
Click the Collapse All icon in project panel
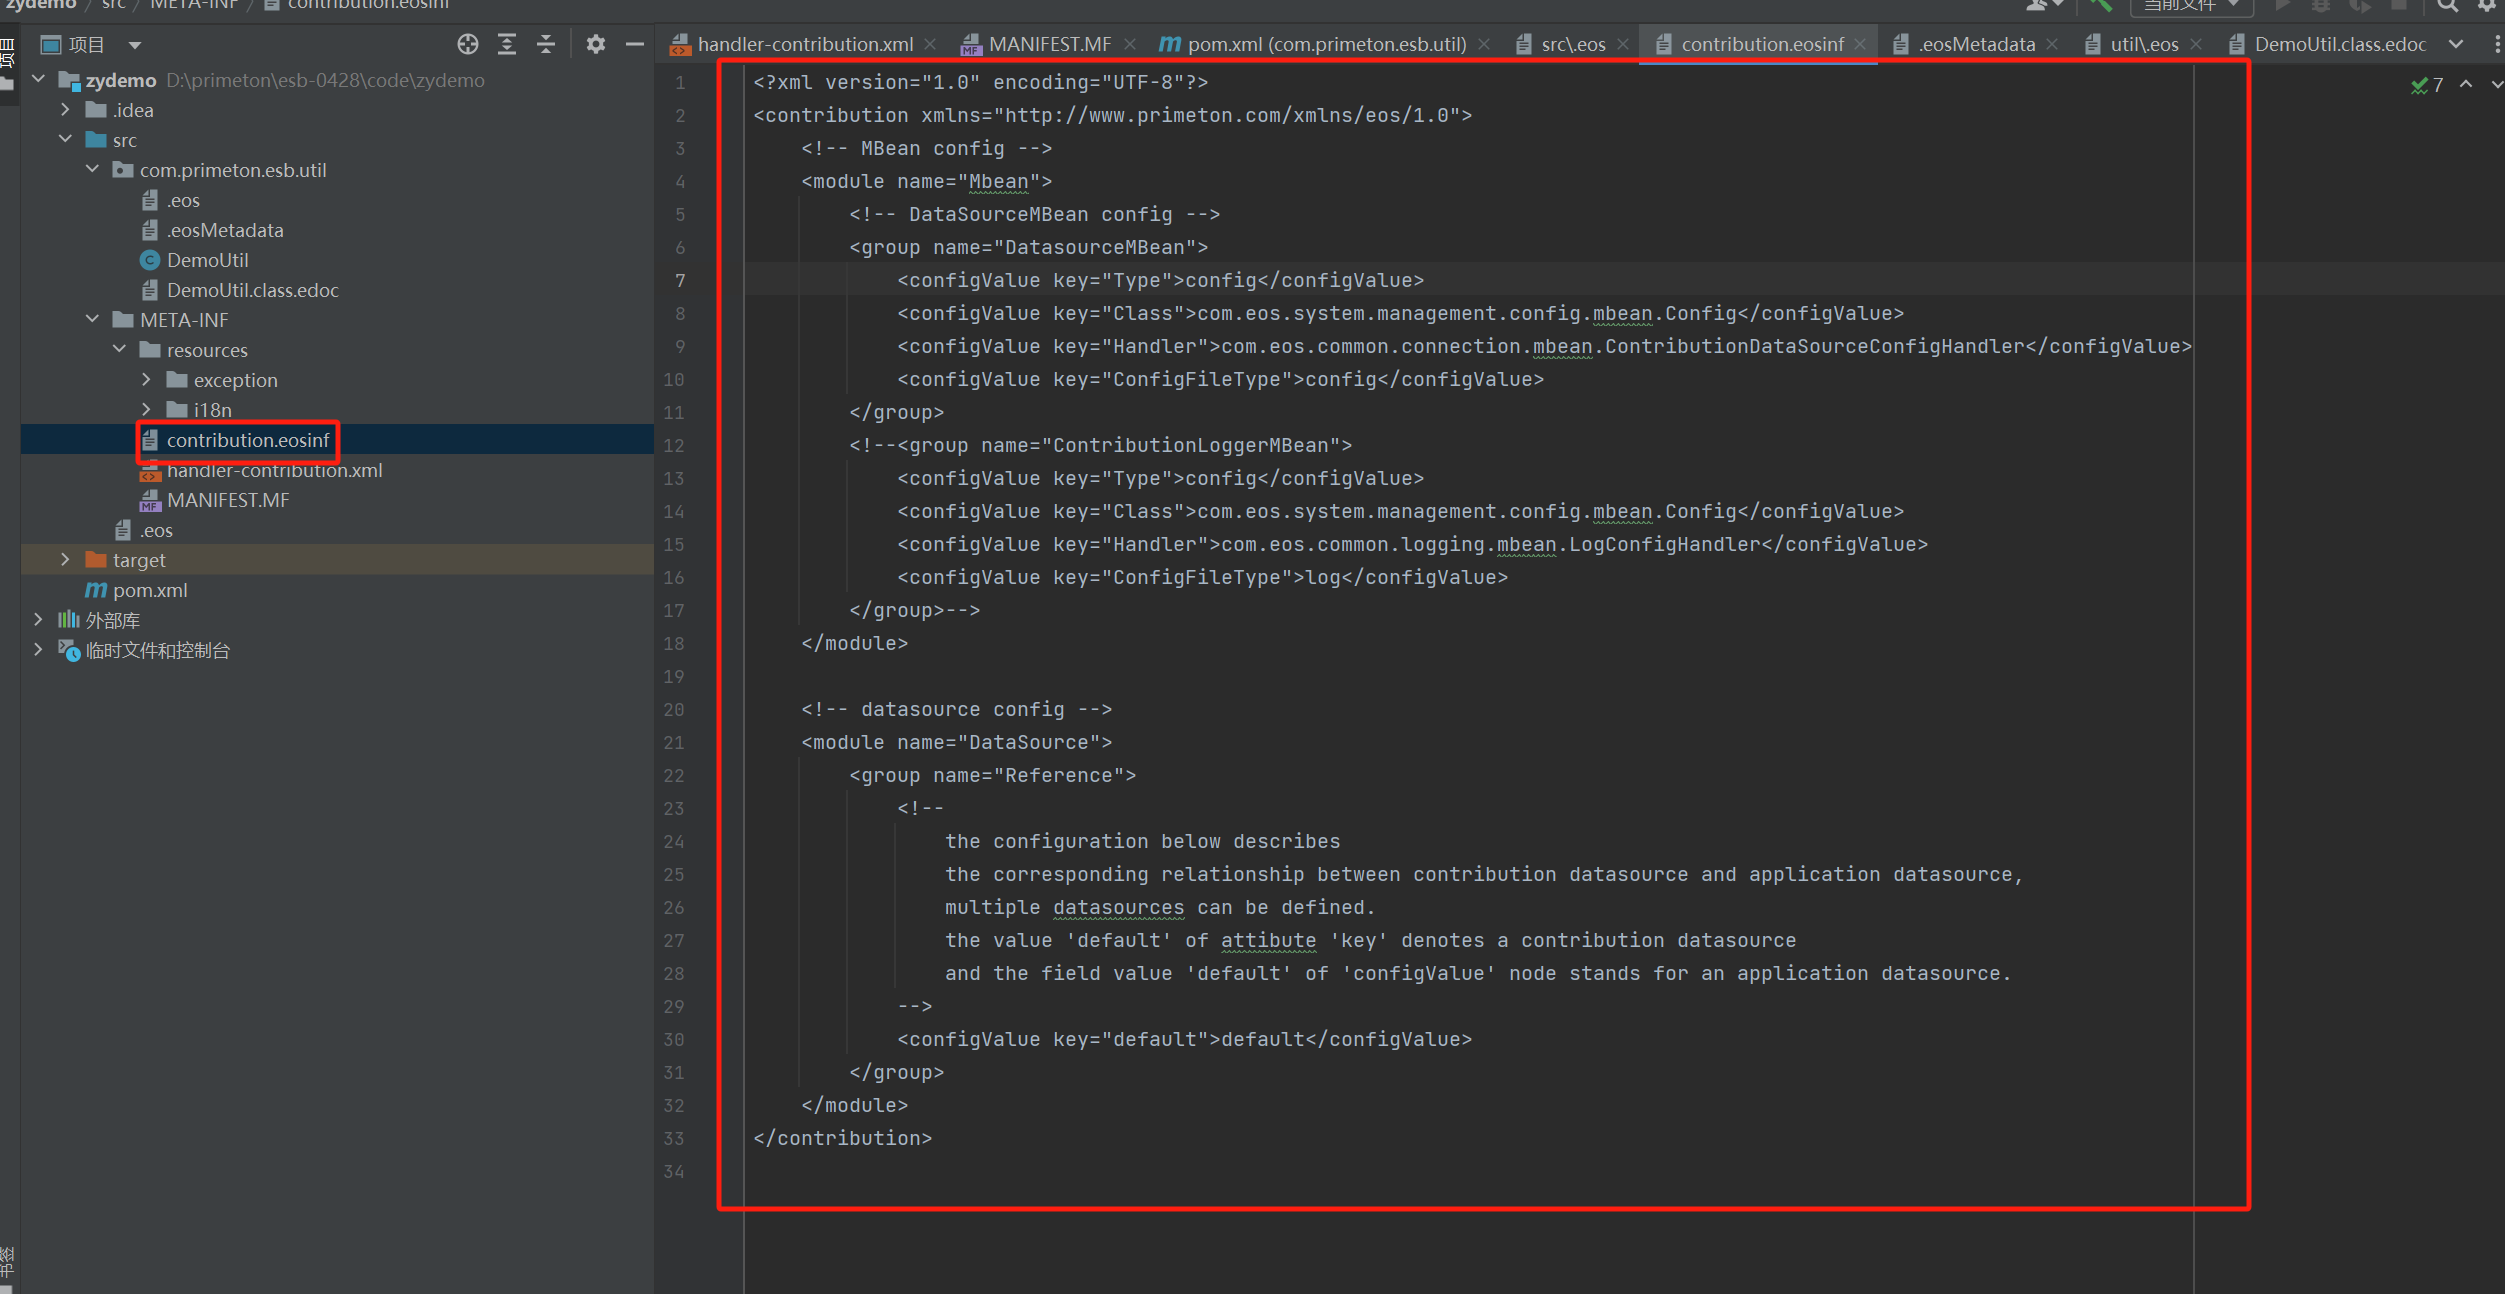click(x=546, y=44)
